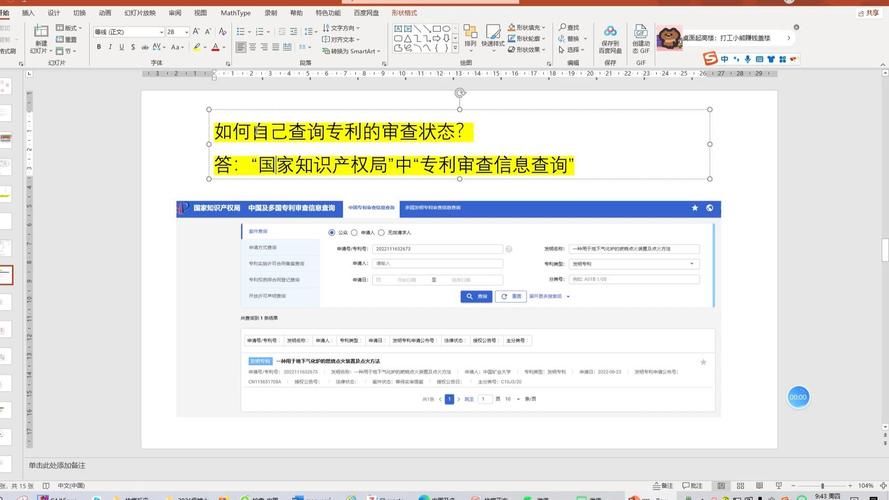The height and width of the screenshot is (500, 889).
Task: Open the Design (设计) ribbon tab
Action: [54, 12]
